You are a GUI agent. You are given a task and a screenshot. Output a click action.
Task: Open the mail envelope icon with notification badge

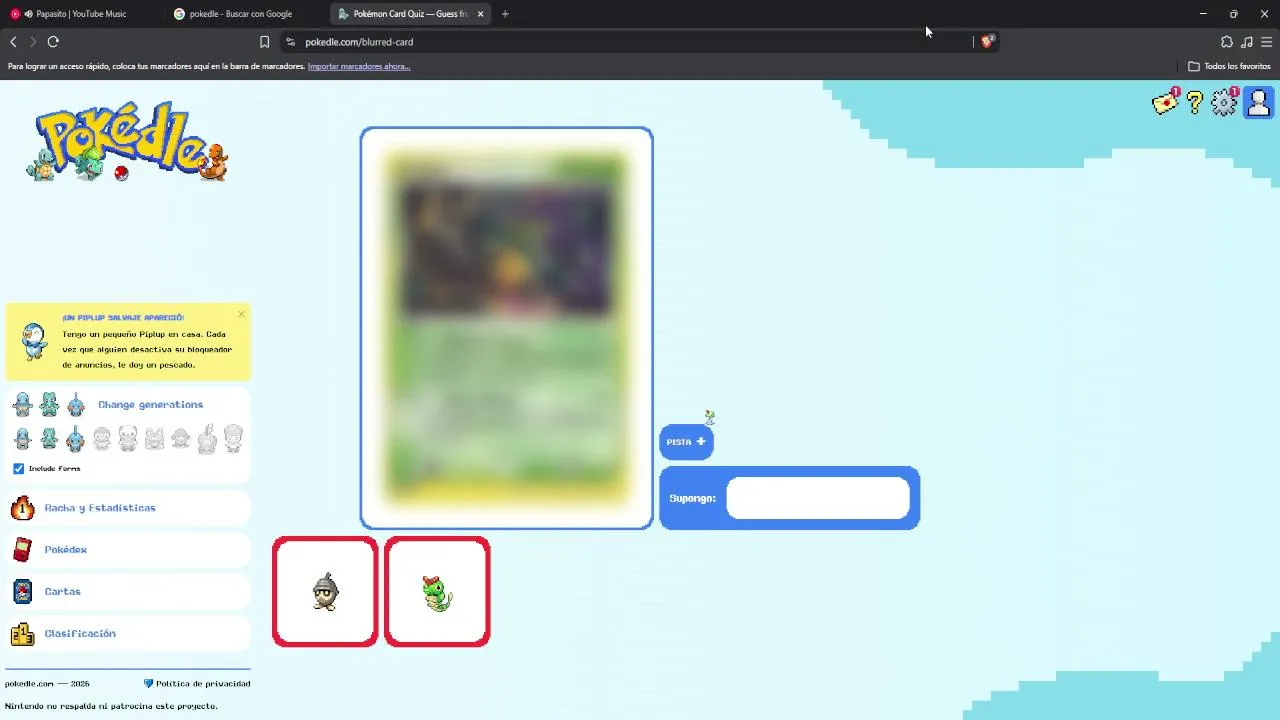click(x=1166, y=102)
